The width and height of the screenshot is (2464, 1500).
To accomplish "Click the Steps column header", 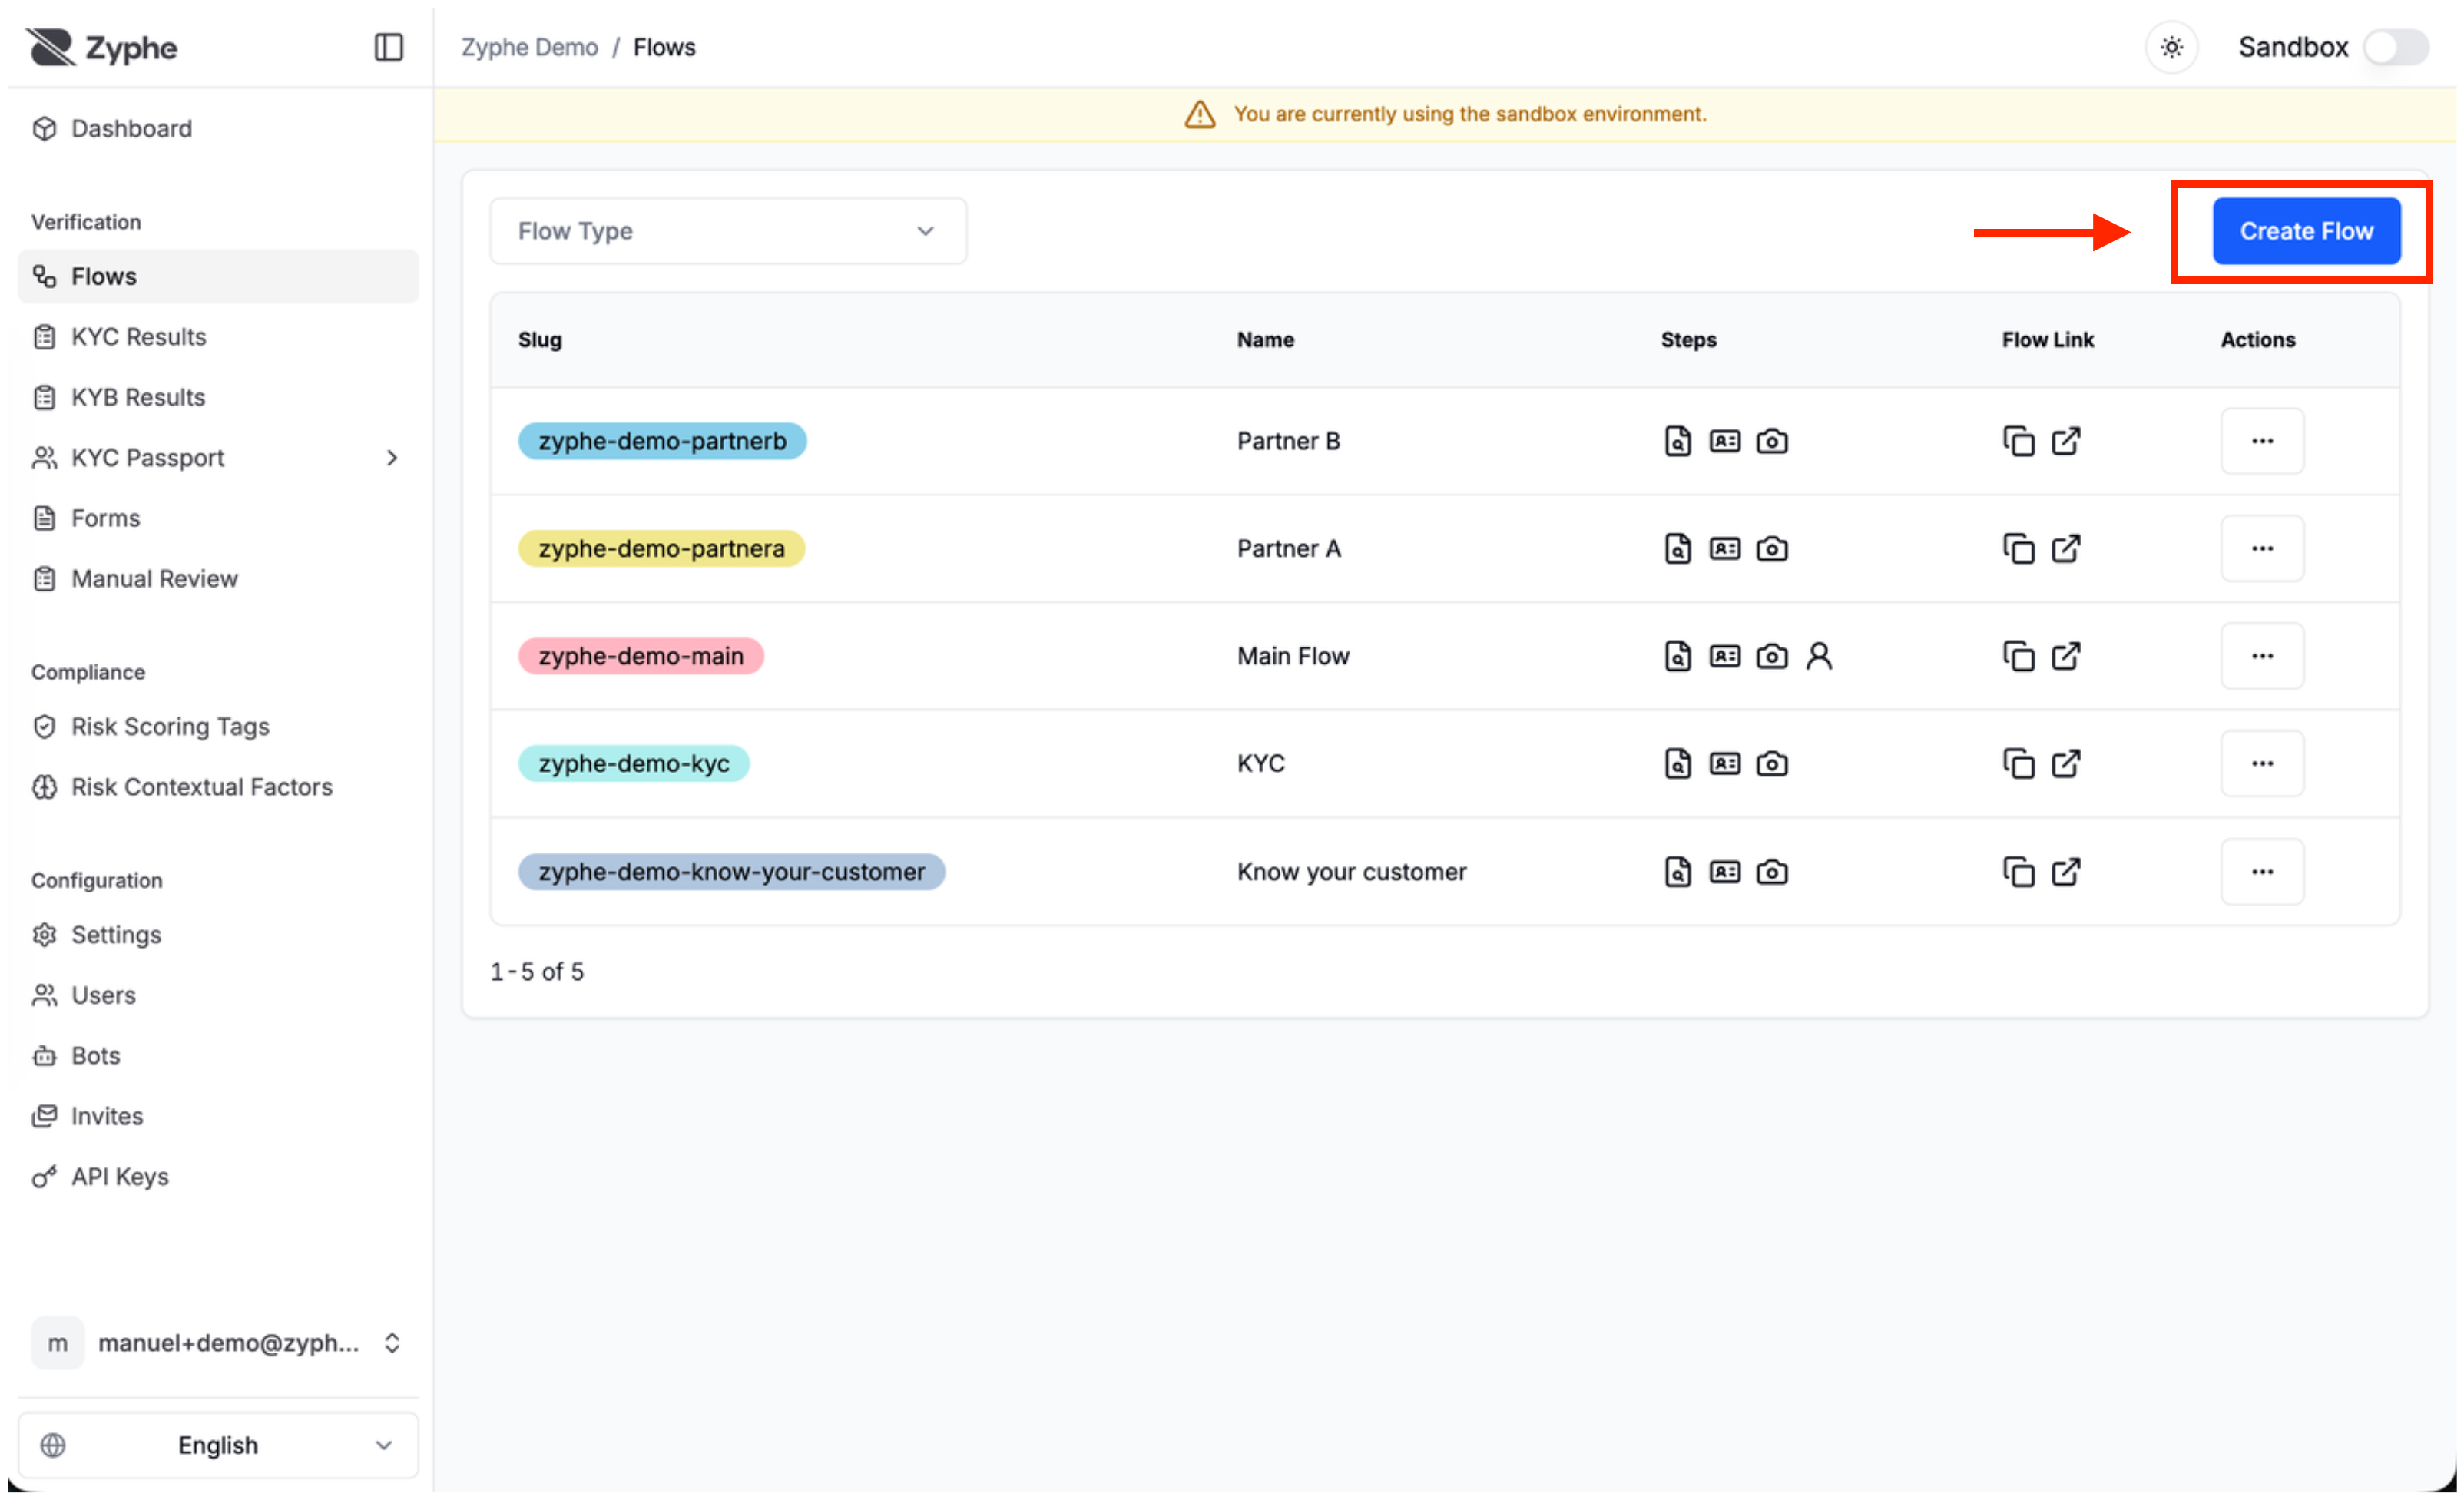I will [x=1688, y=340].
